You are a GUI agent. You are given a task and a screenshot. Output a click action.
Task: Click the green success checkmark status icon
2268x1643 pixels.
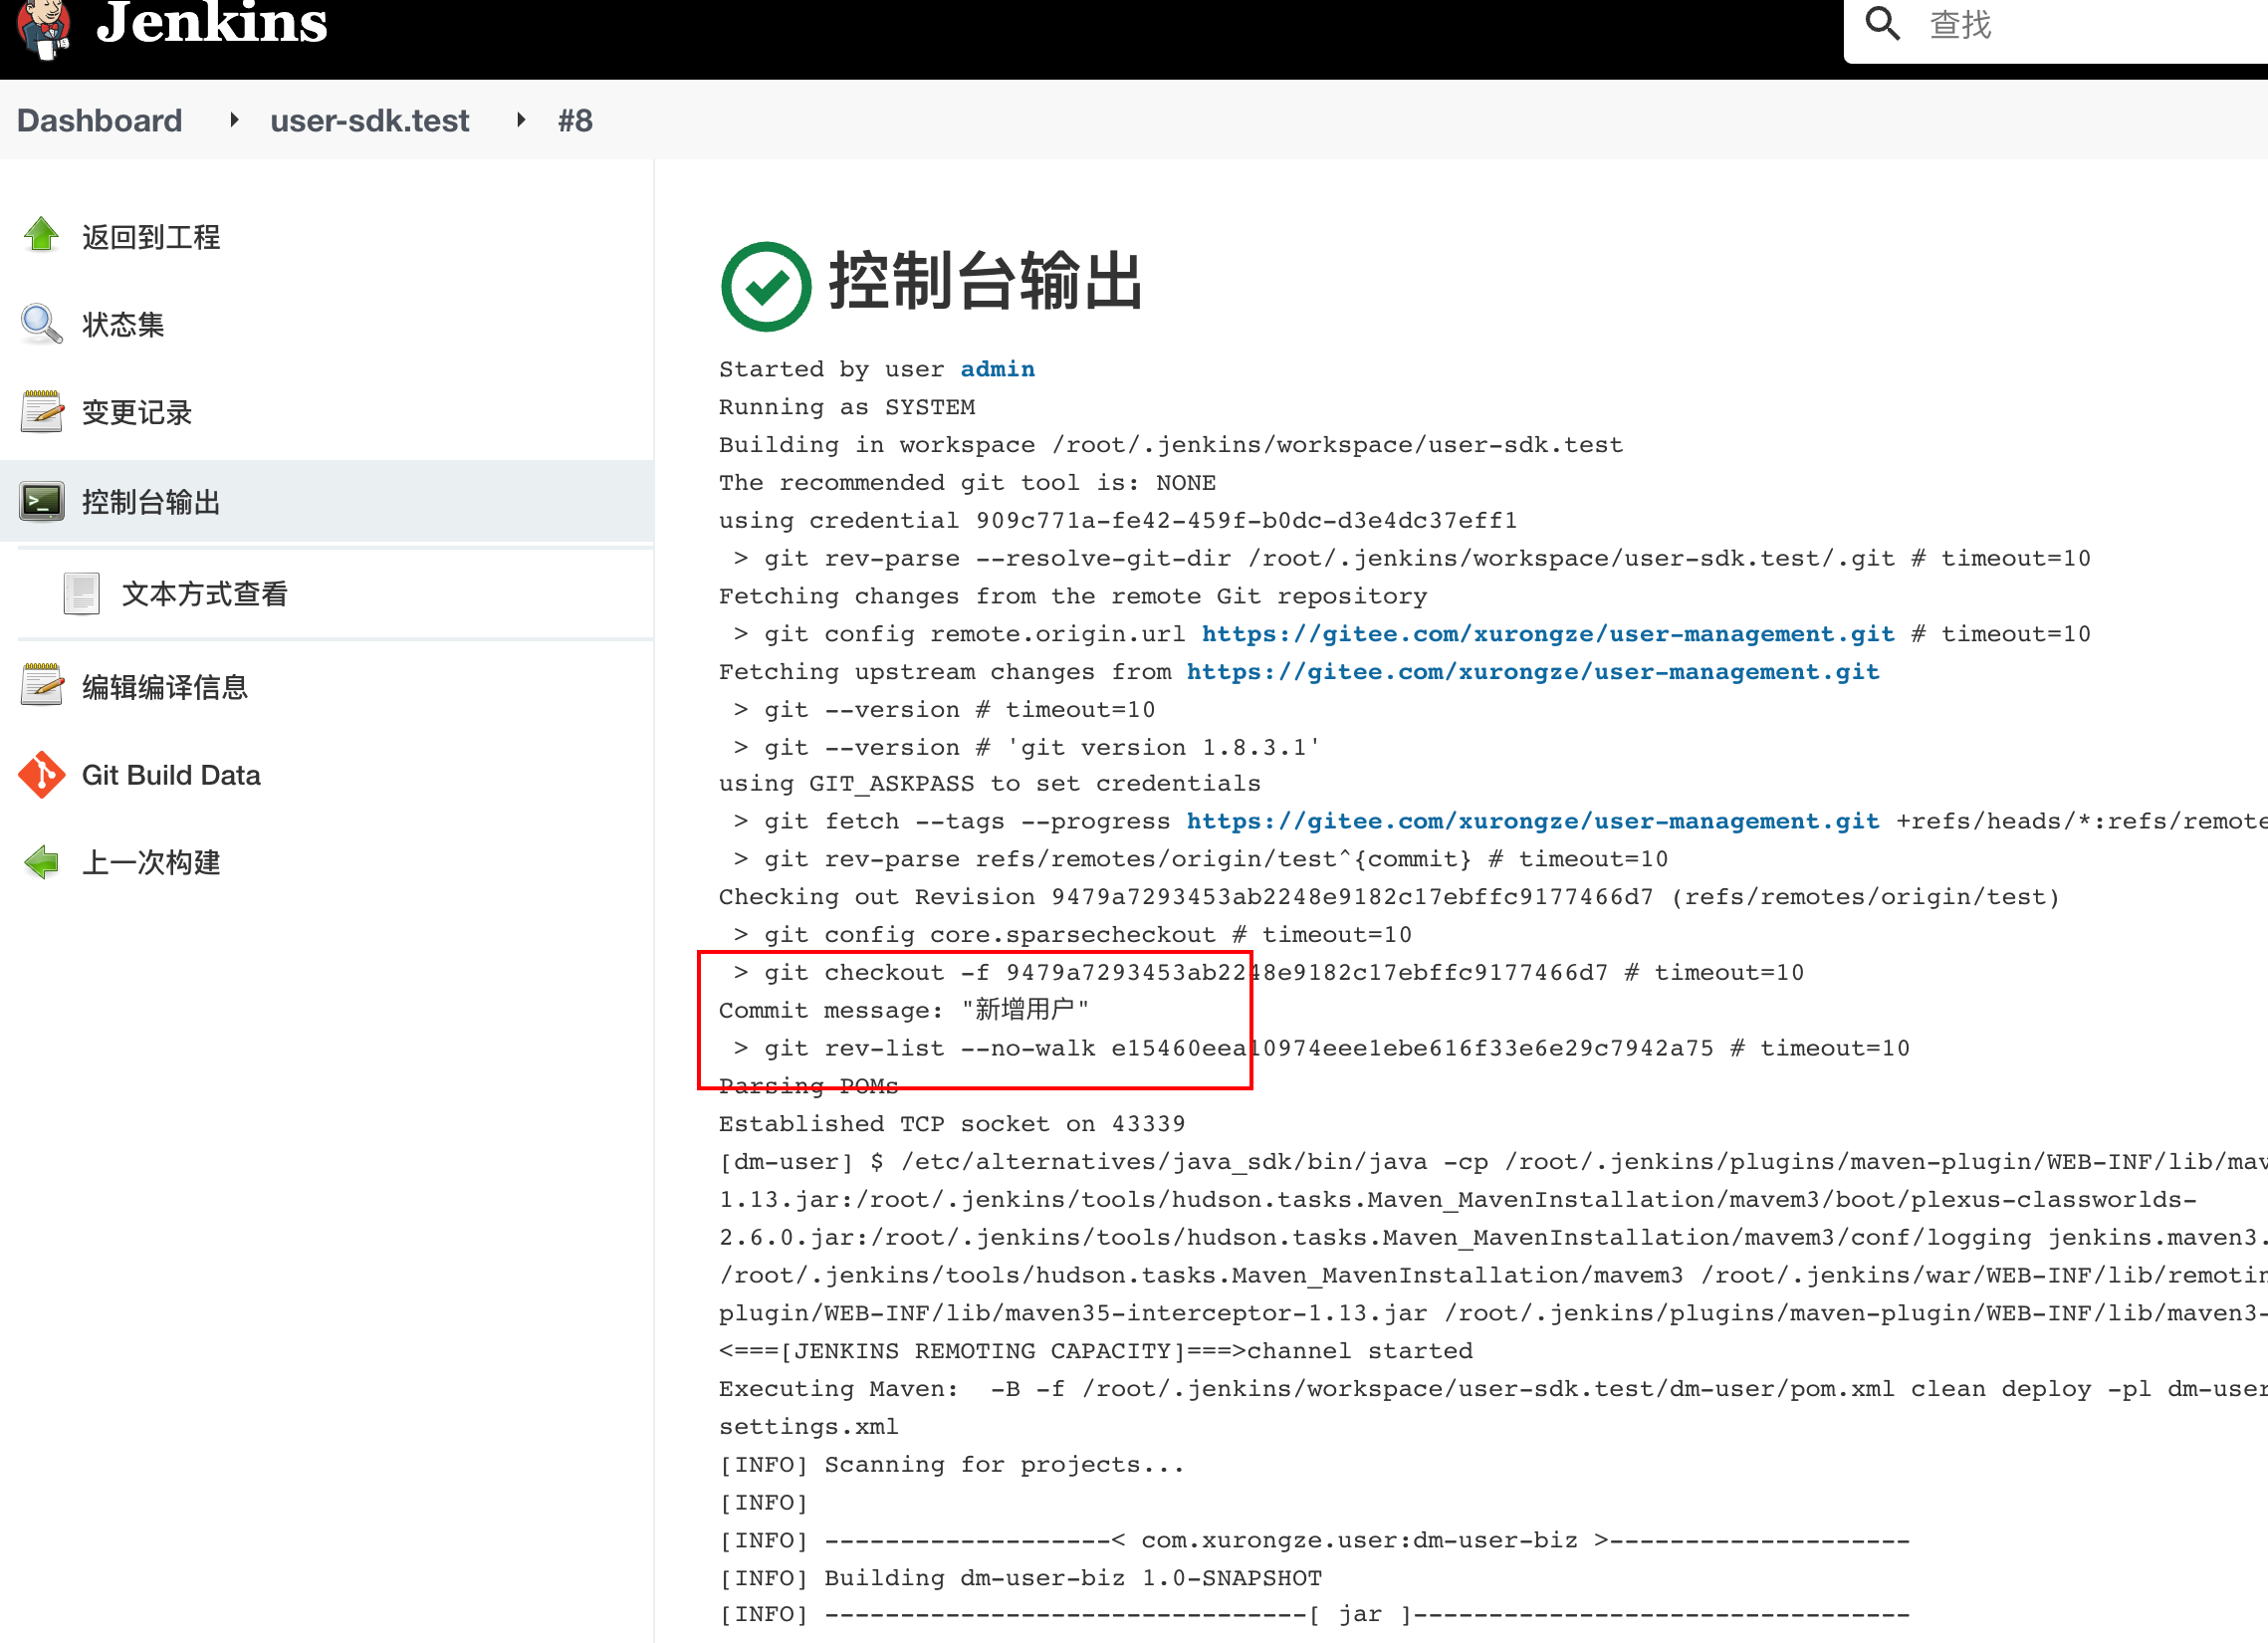766,286
